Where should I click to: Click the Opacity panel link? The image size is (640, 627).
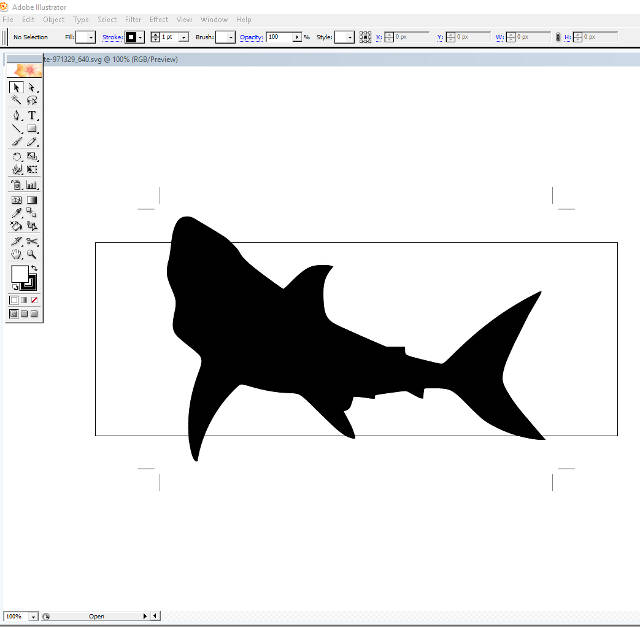[x=251, y=37]
